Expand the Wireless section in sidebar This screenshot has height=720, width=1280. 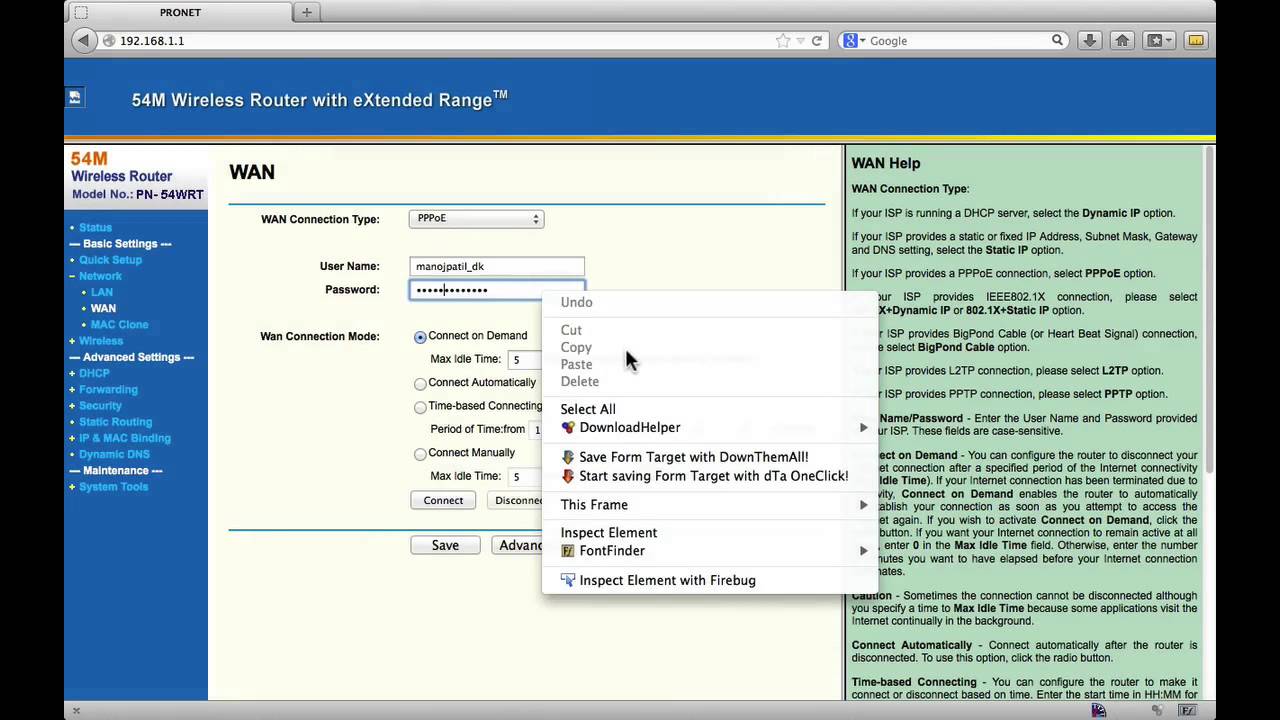pyautogui.click(x=72, y=341)
